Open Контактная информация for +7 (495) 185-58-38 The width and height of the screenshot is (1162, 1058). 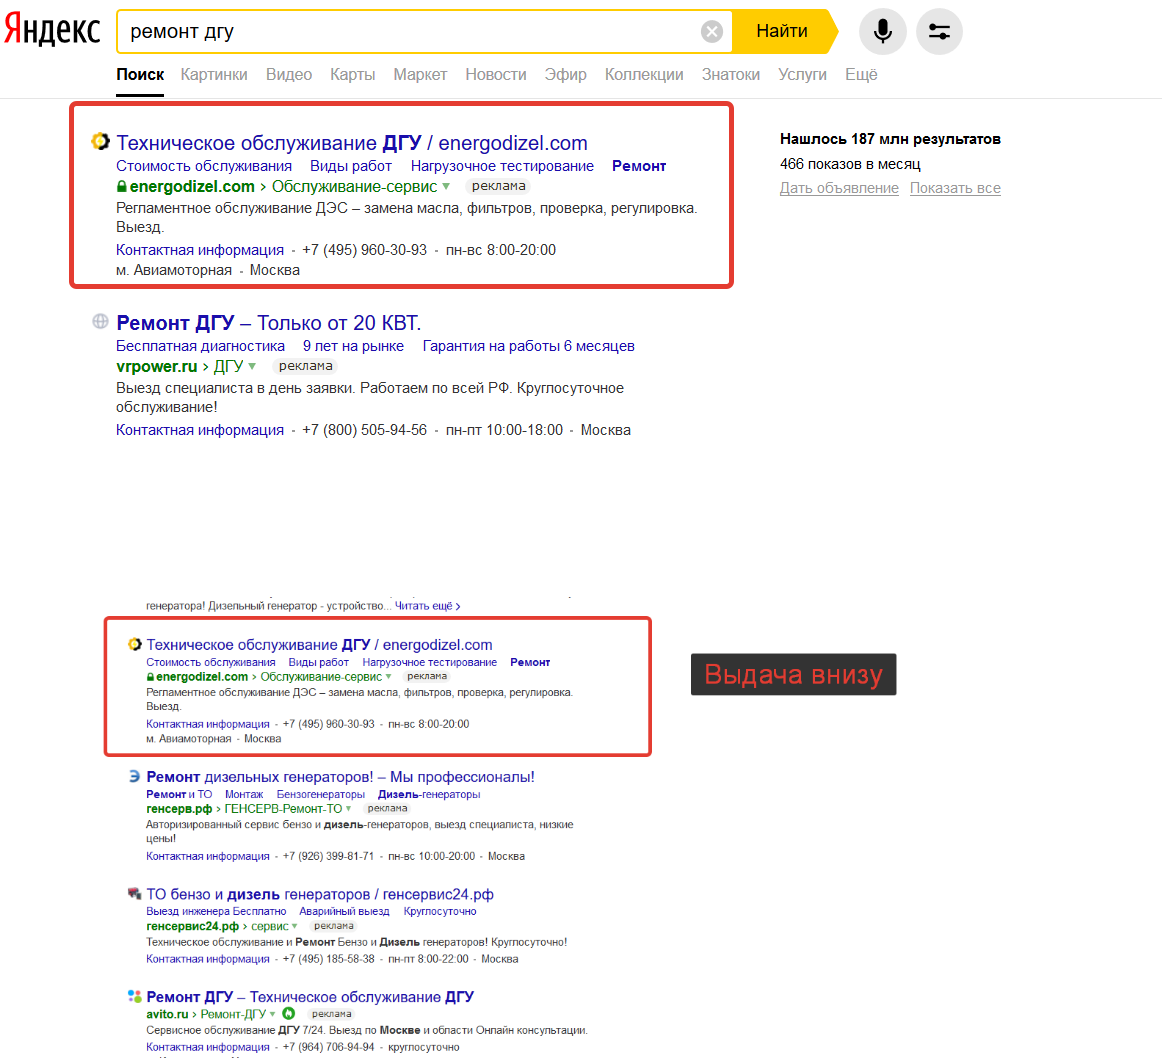208,959
